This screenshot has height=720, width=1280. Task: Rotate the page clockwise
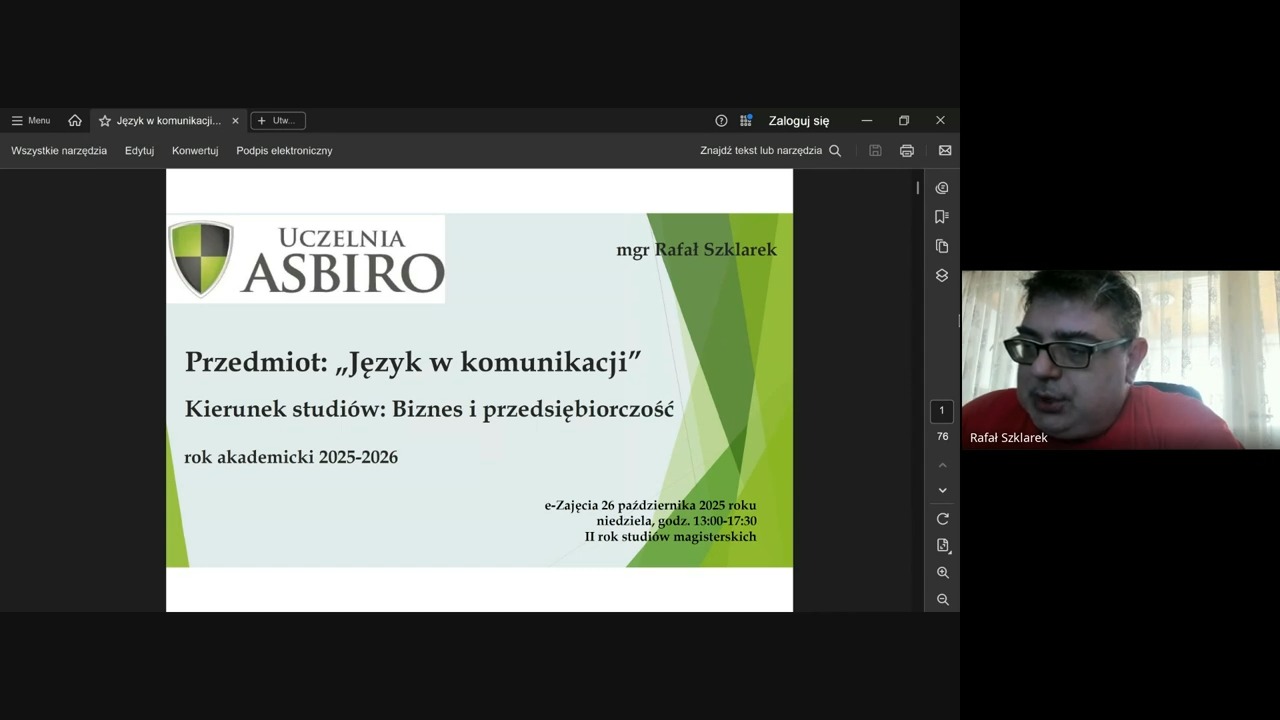pos(942,519)
